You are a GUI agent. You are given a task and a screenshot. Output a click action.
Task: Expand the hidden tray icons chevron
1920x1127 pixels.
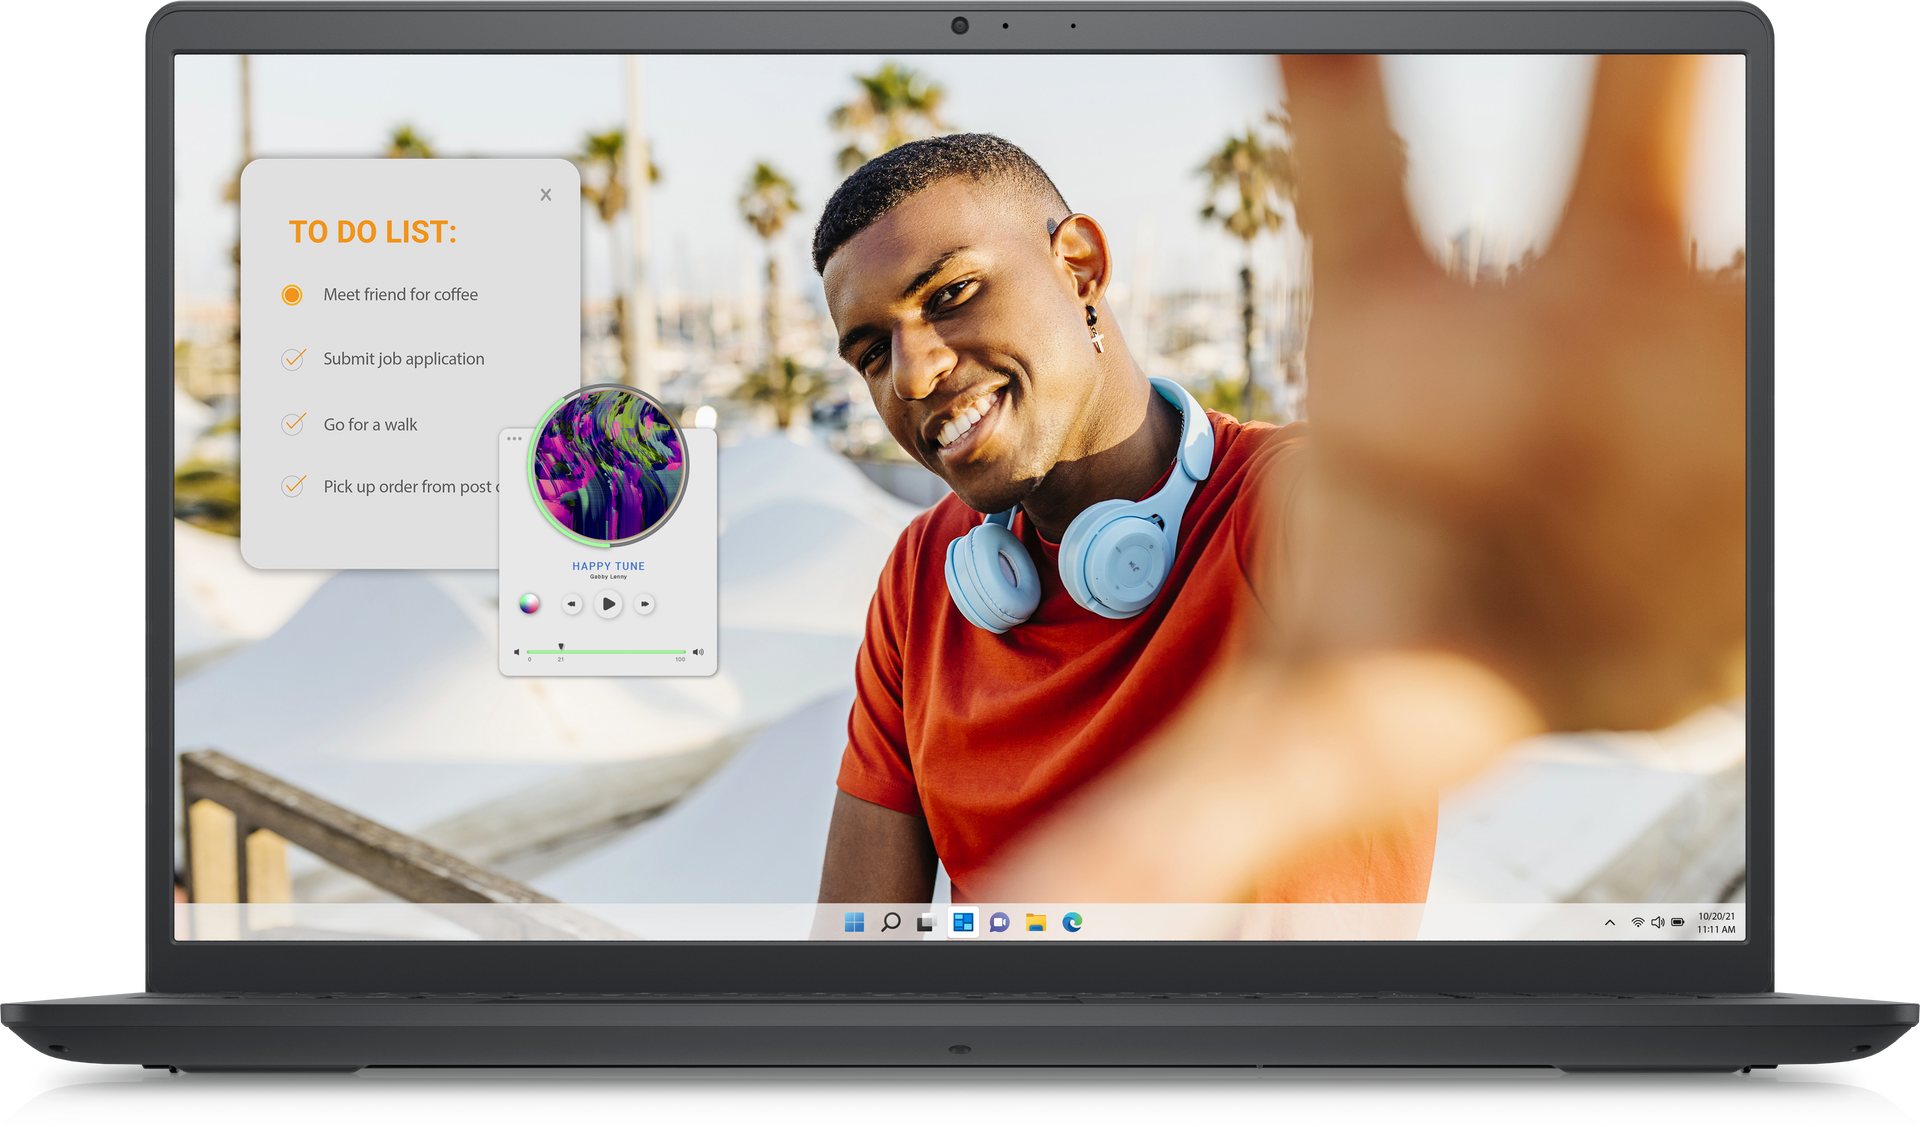click(x=1610, y=922)
